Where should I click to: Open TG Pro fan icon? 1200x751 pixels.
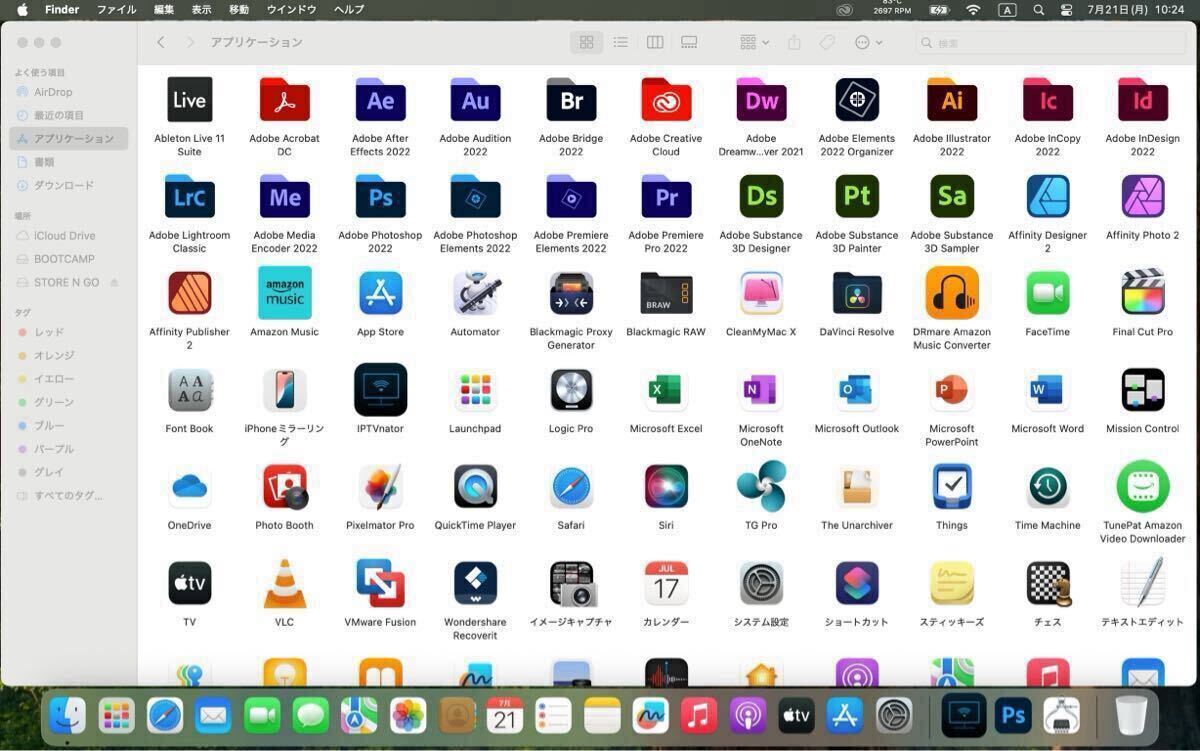(761, 487)
